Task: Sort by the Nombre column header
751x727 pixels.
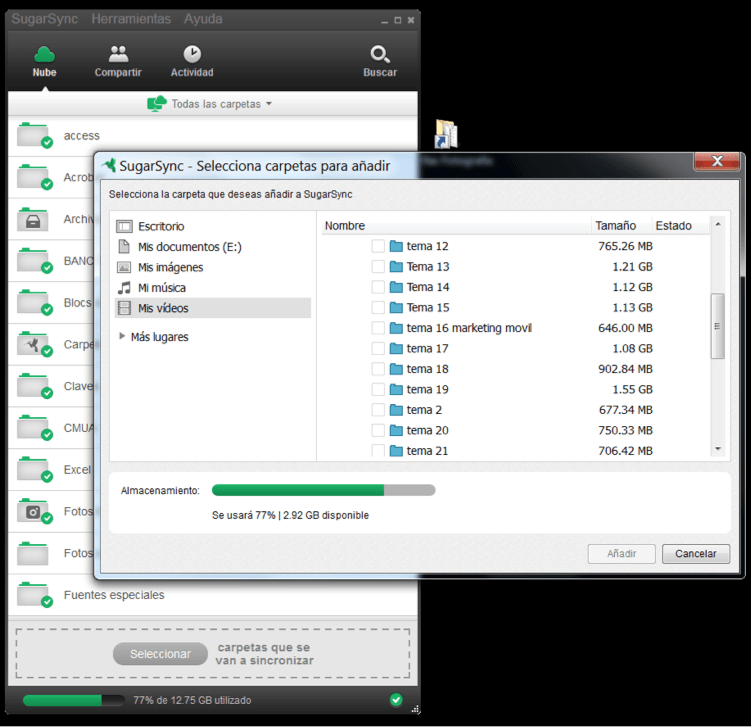Action: (x=456, y=226)
